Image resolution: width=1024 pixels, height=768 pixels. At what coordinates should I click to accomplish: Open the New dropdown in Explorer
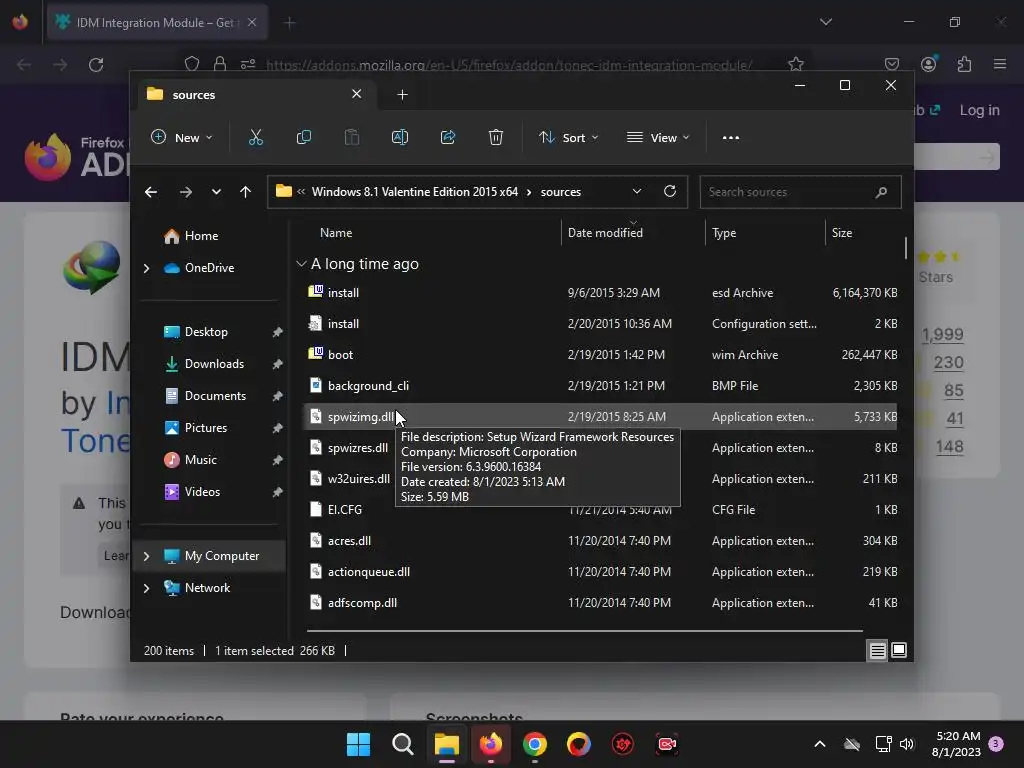pos(181,138)
